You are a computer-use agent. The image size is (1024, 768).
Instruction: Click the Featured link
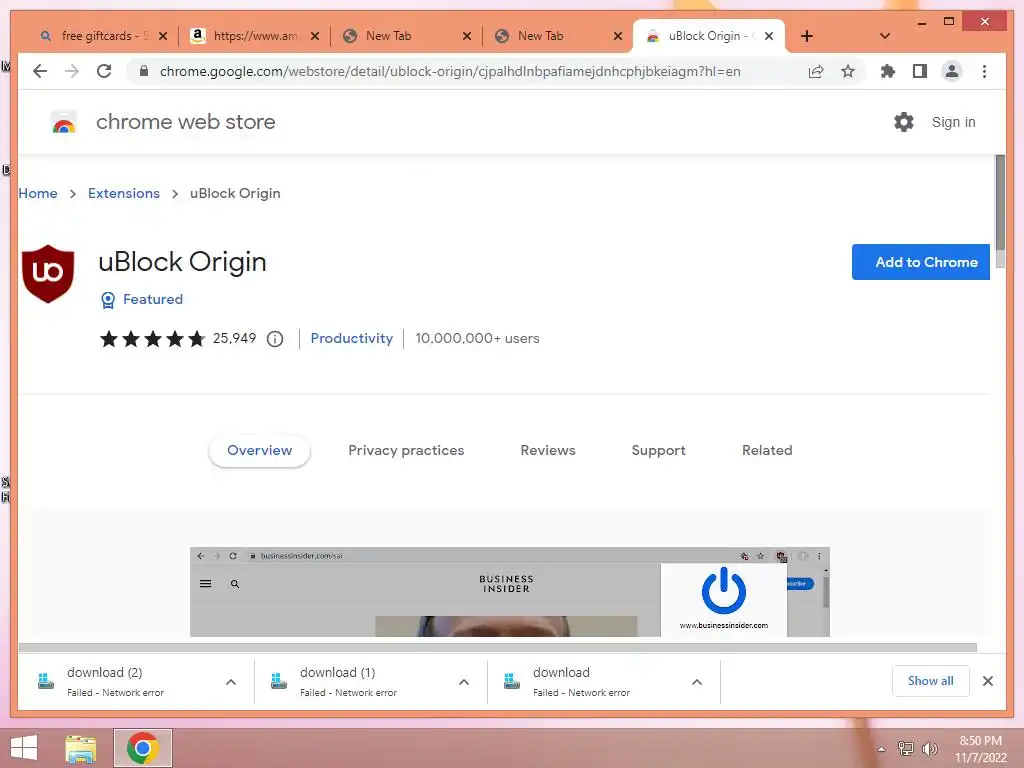(153, 299)
